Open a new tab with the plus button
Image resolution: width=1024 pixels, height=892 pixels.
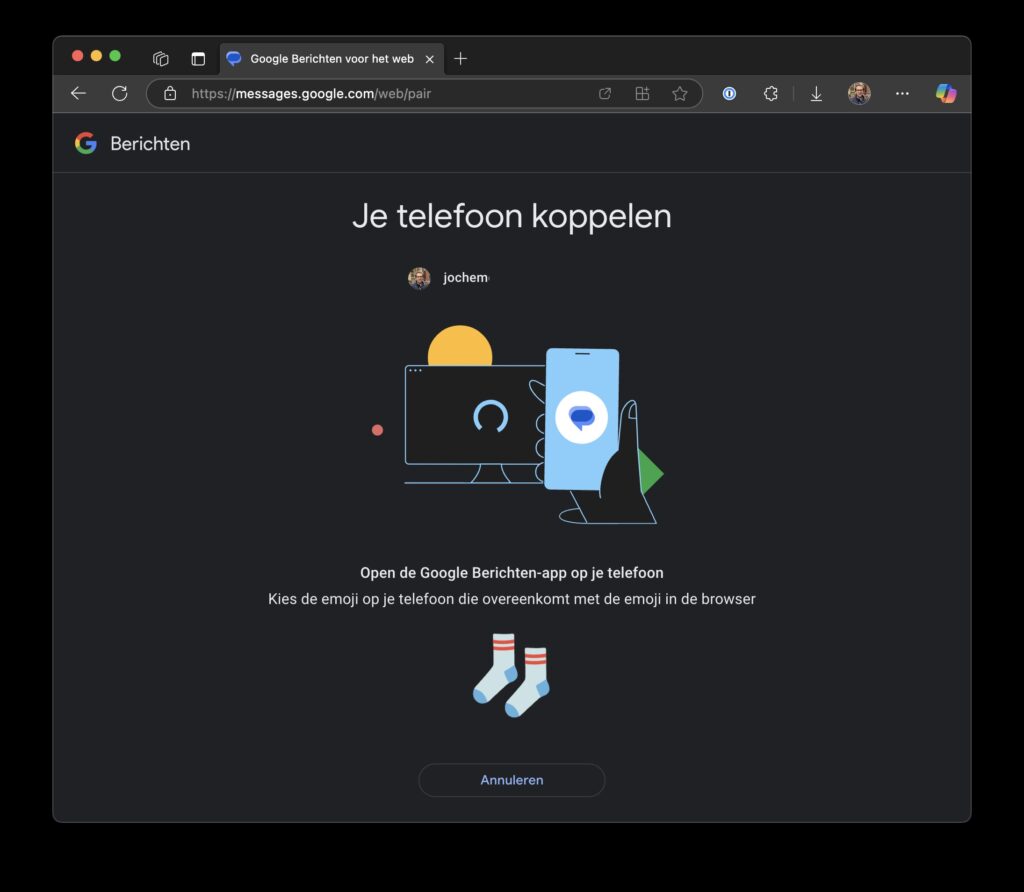click(460, 59)
